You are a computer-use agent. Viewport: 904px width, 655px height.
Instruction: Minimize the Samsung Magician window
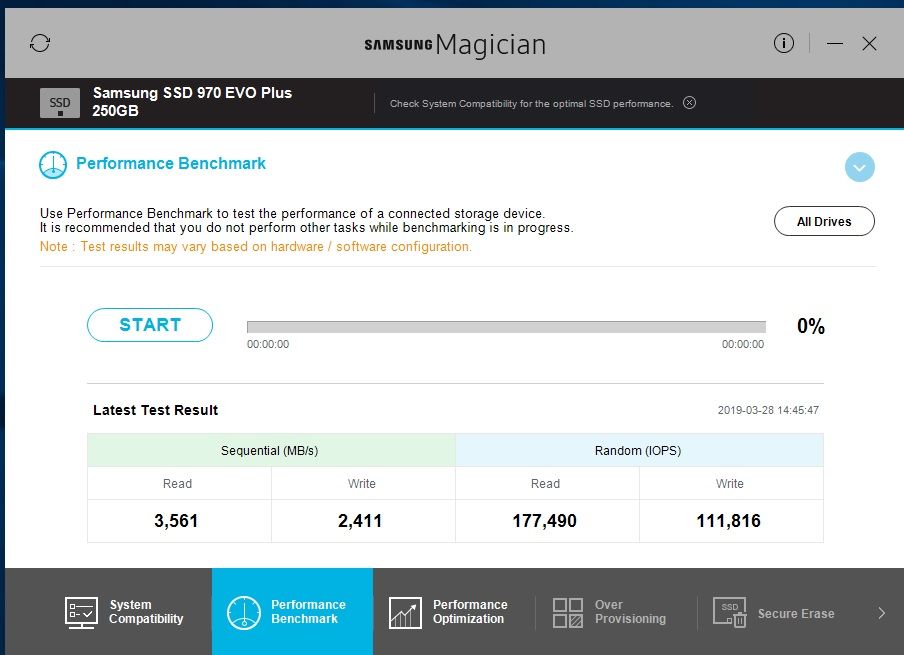(x=835, y=44)
